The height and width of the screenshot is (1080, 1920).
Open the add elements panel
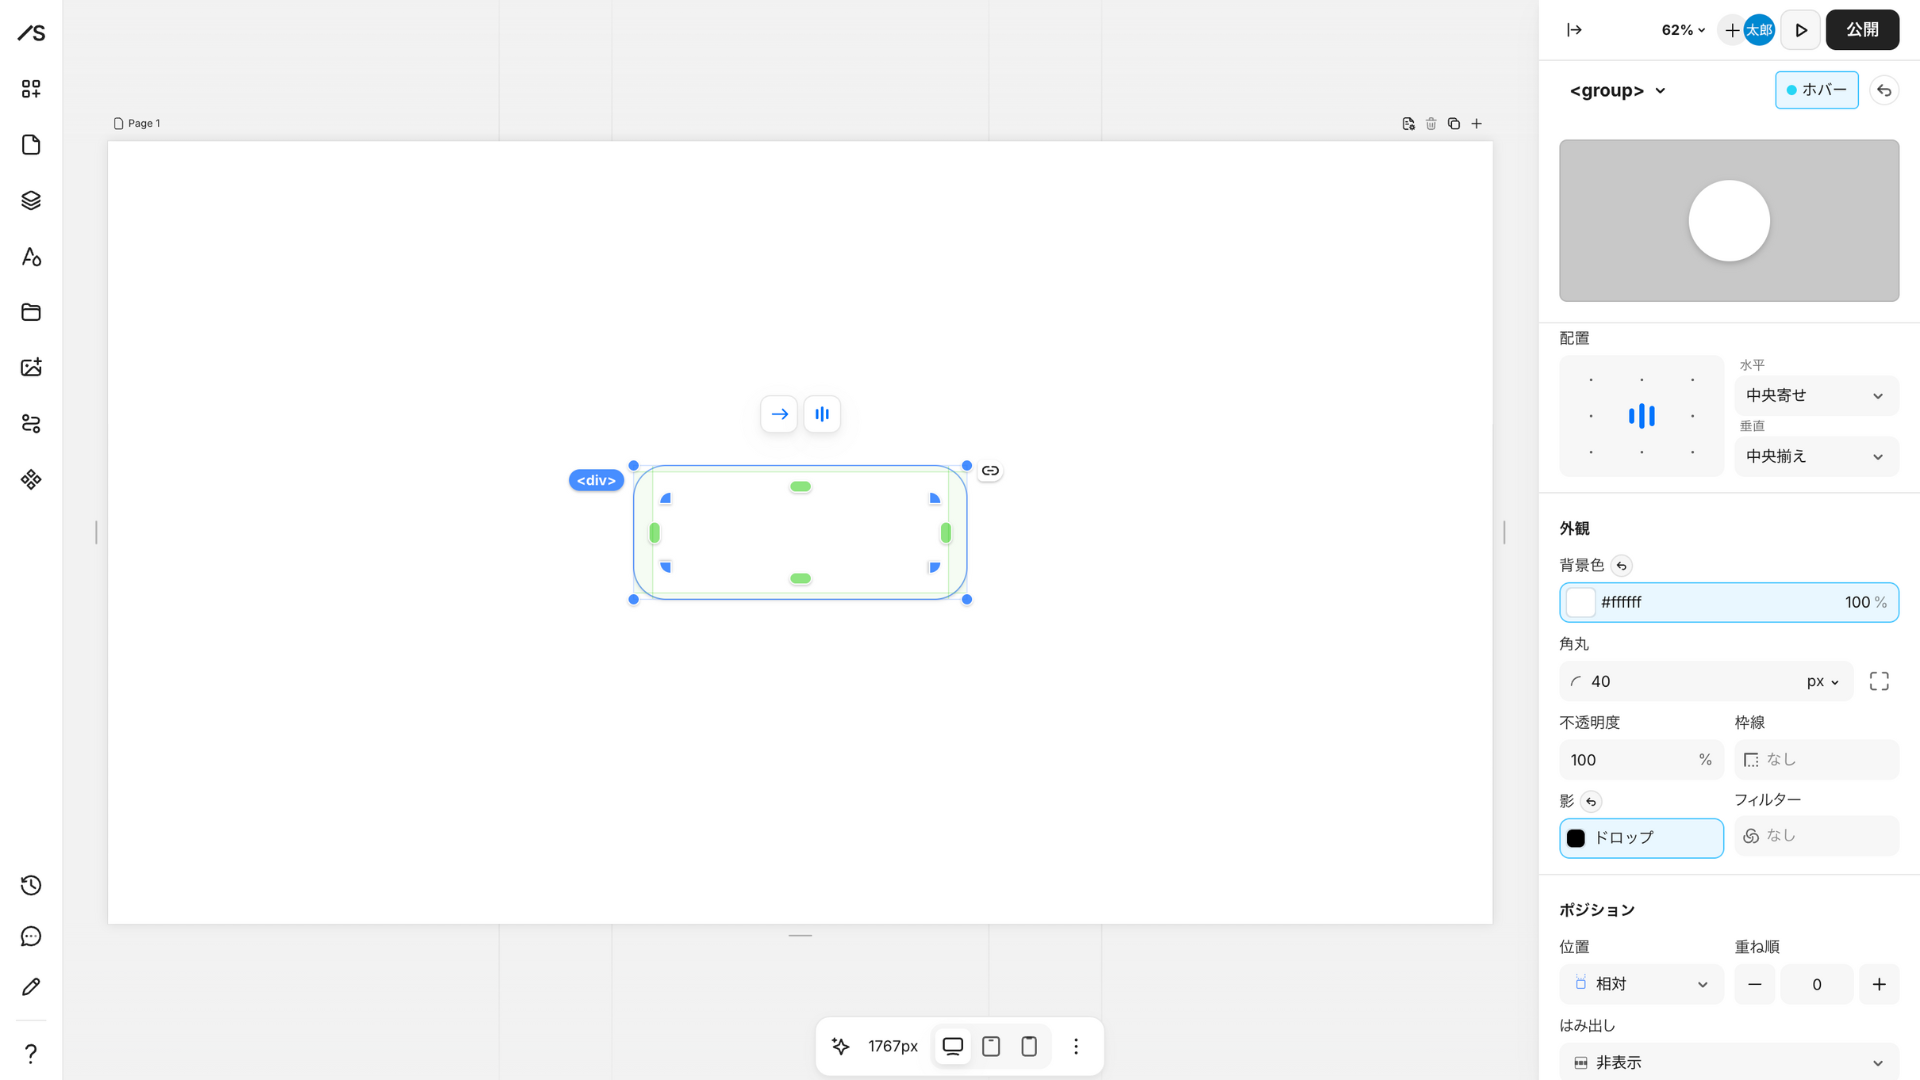(31, 89)
